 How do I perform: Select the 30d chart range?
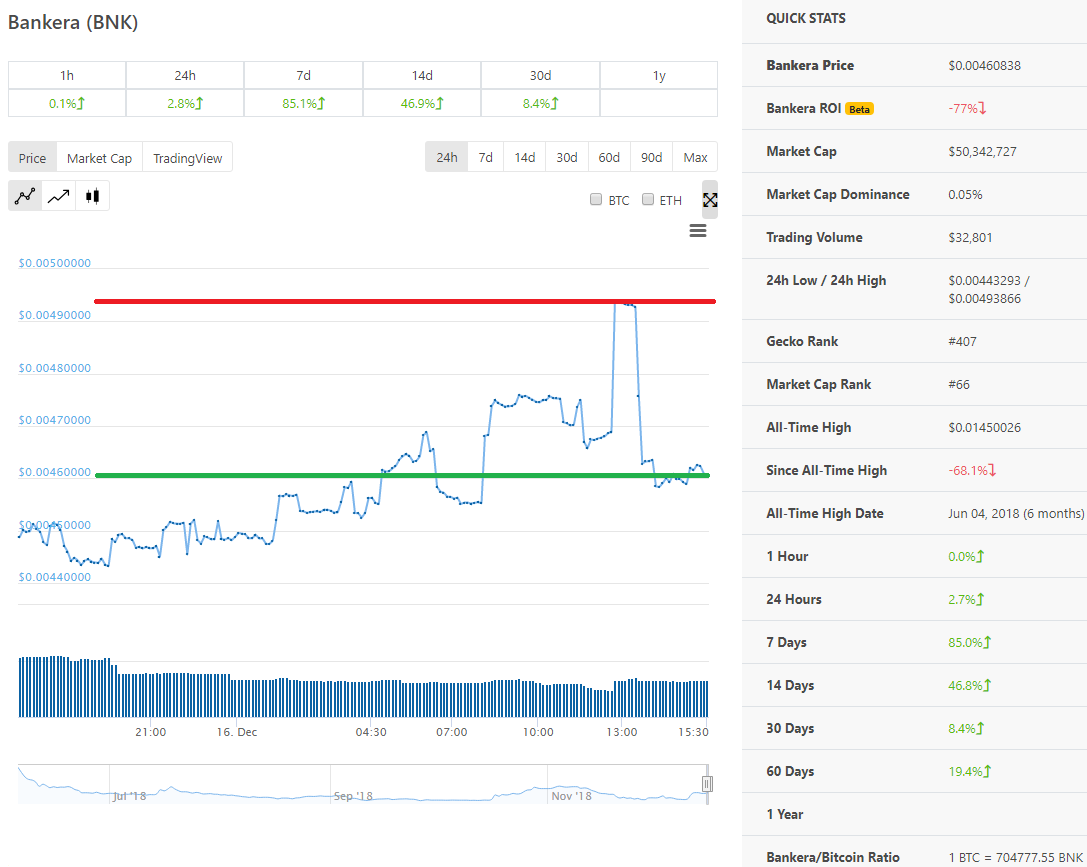[x=566, y=157]
